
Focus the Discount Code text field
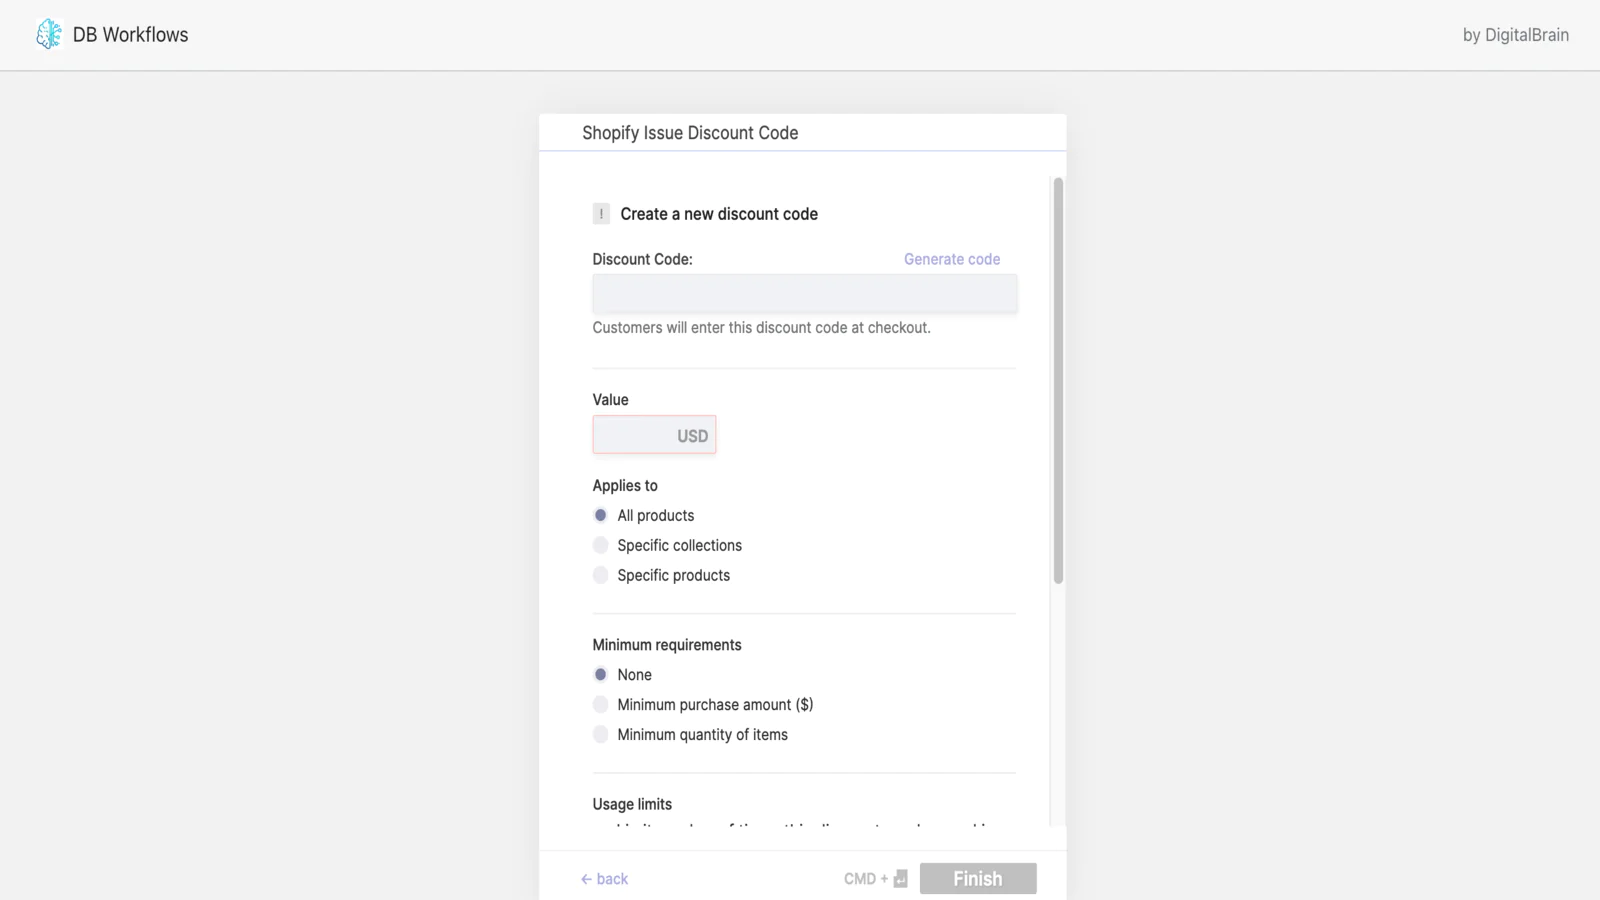pyautogui.click(x=804, y=294)
